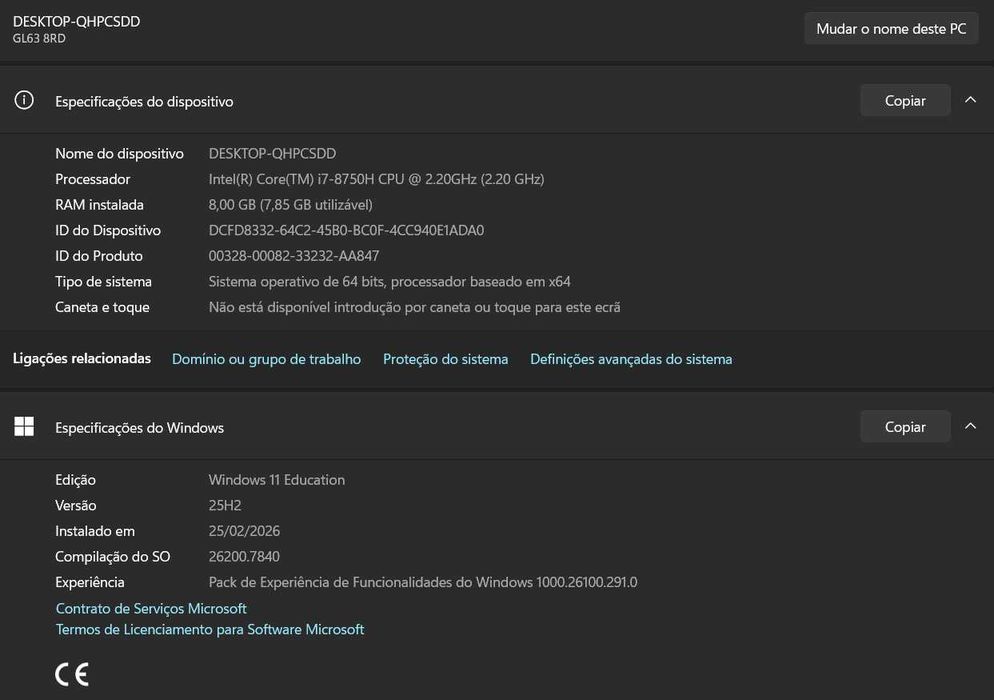Click the Especificações do Windows header title
Image resolution: width=994 pixels, height=700 pixels.
[139, 428]
